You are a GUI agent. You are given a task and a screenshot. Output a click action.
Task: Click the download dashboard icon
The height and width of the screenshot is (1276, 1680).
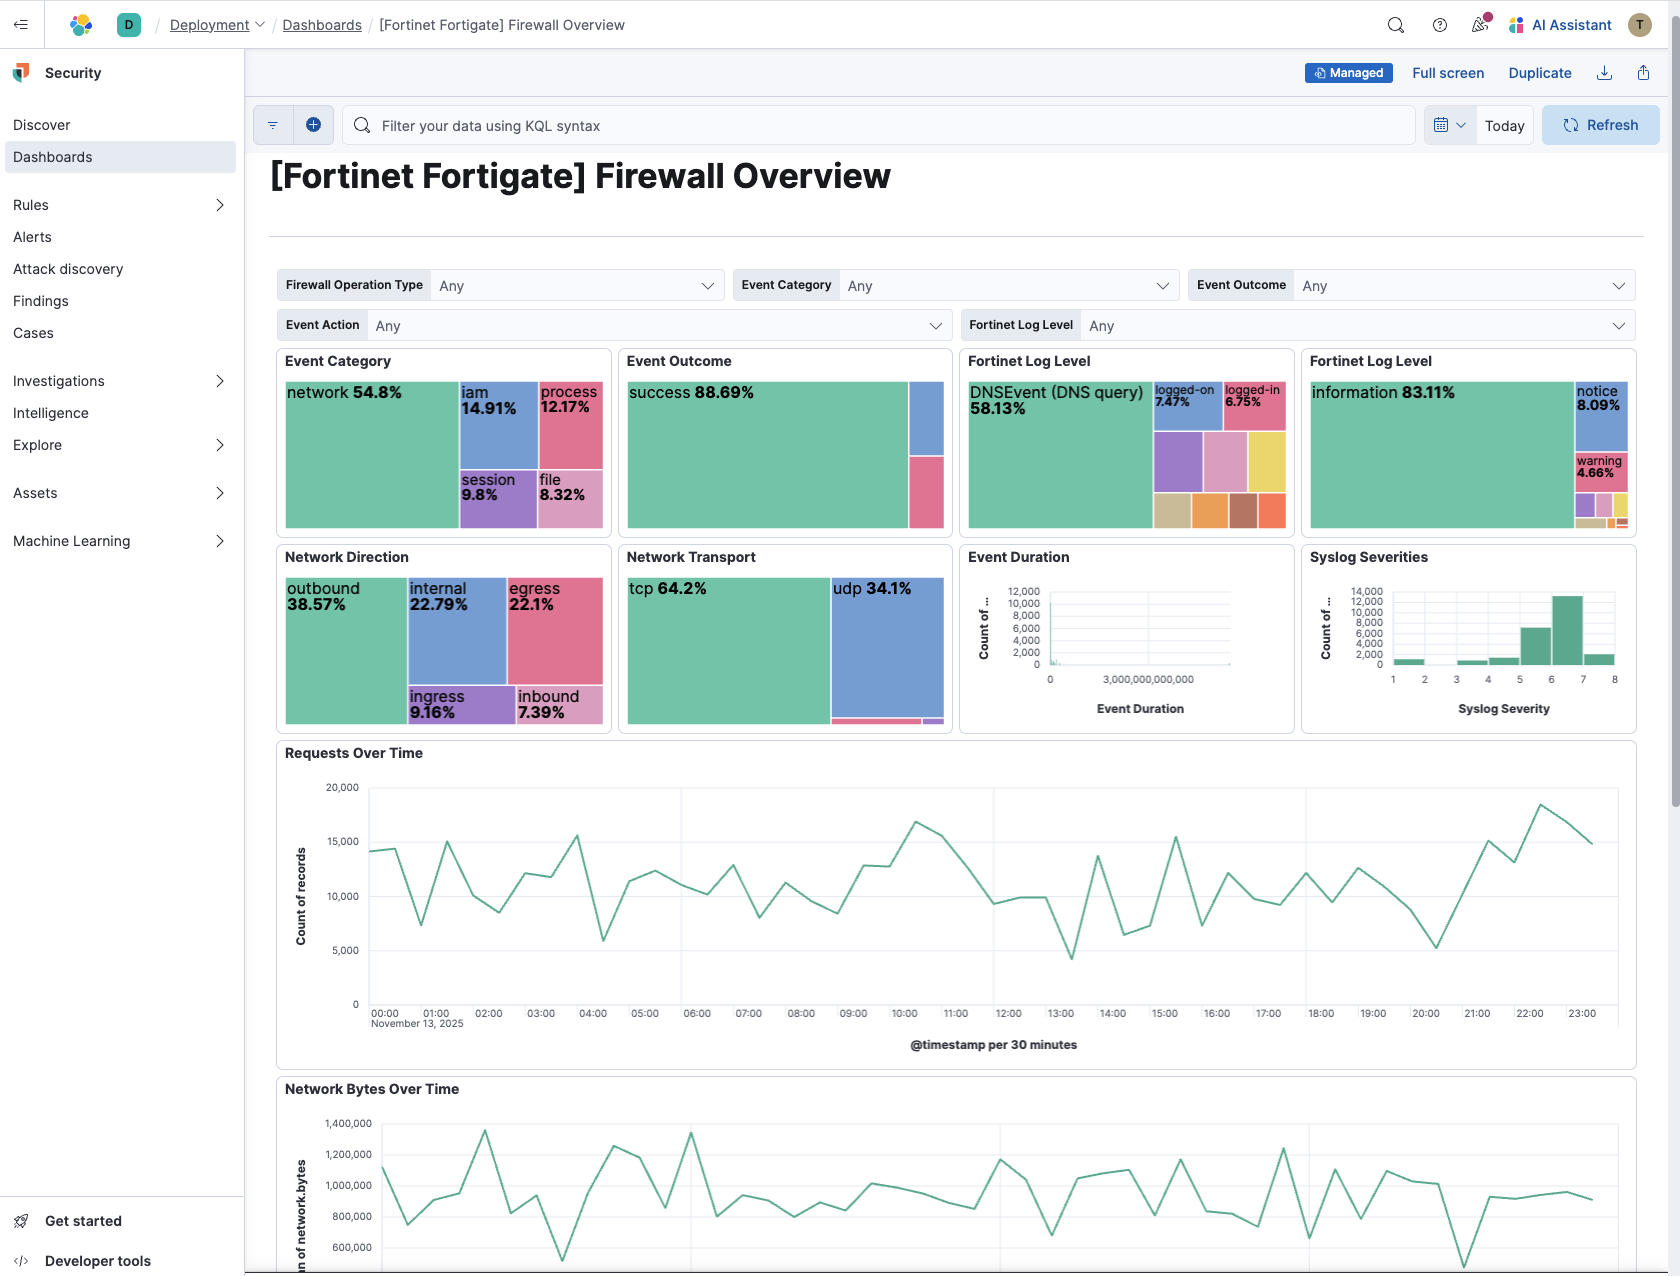pos(1604,73)
